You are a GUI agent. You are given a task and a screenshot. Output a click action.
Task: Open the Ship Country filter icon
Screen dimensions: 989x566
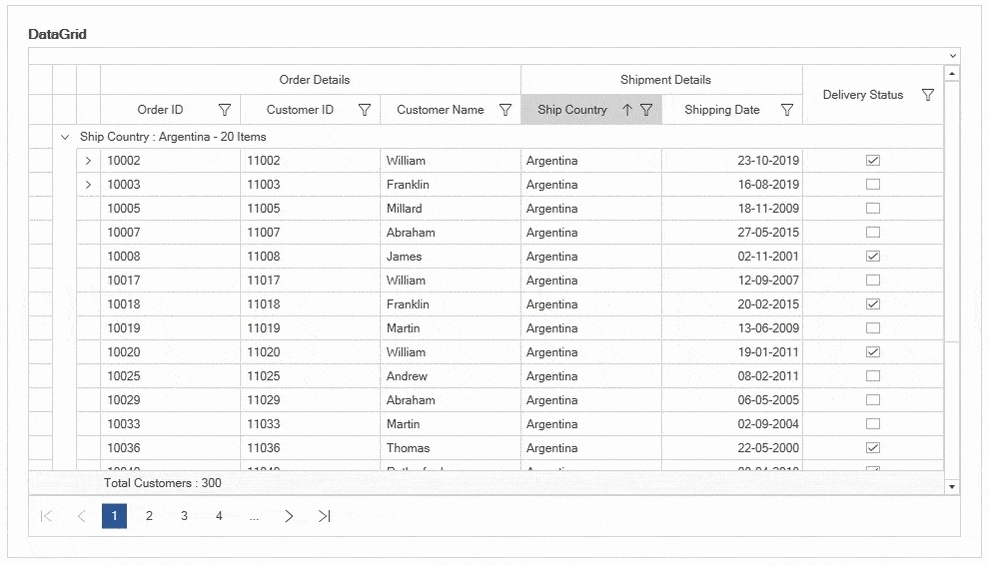click(x=646, y=110)
